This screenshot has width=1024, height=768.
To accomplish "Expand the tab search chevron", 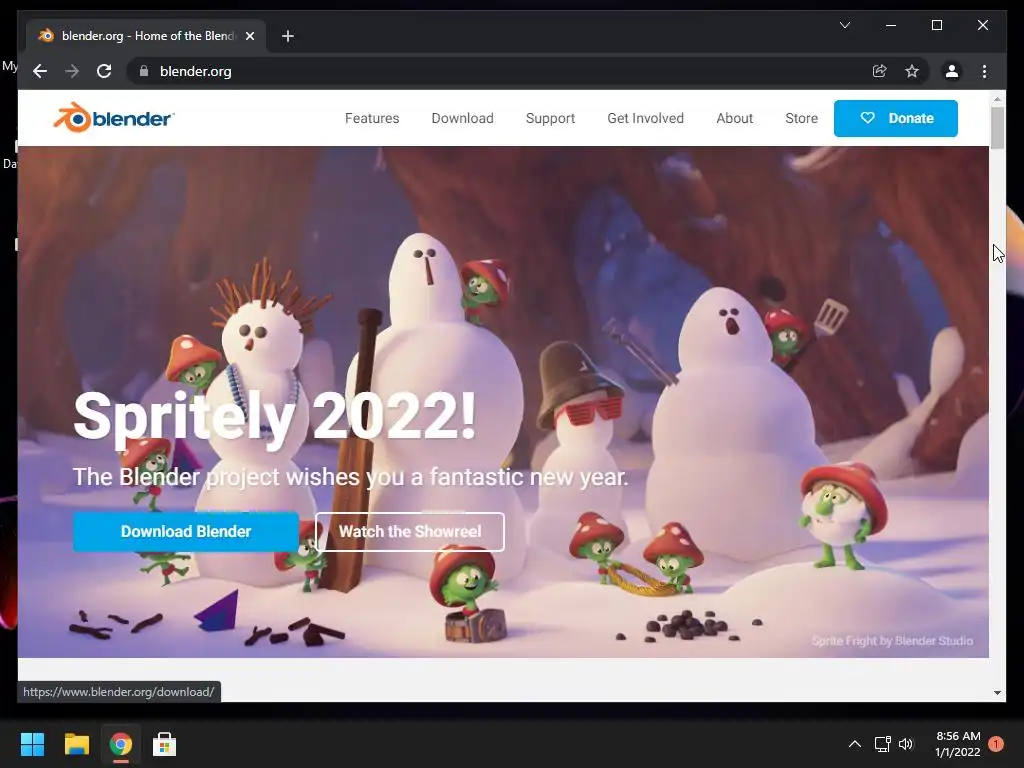I will [x=844, y=25].
